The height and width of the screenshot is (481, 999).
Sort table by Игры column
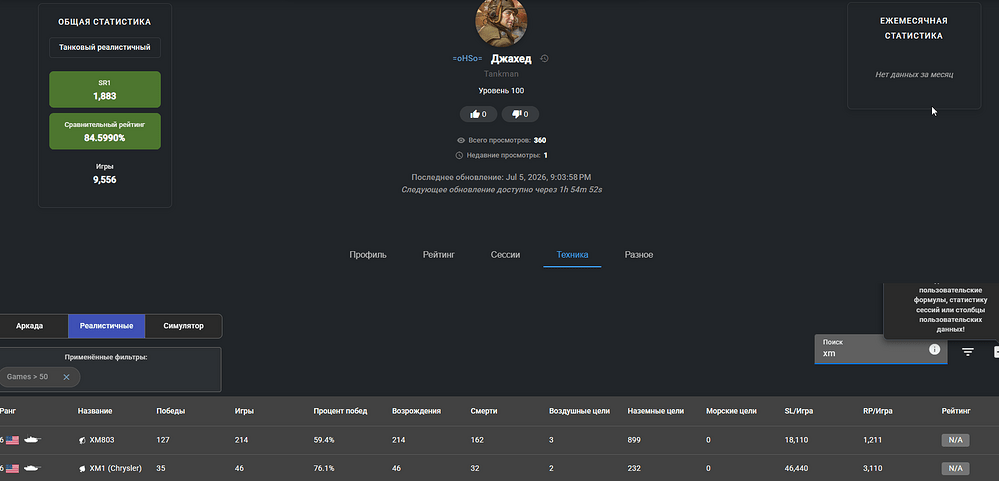244,412
